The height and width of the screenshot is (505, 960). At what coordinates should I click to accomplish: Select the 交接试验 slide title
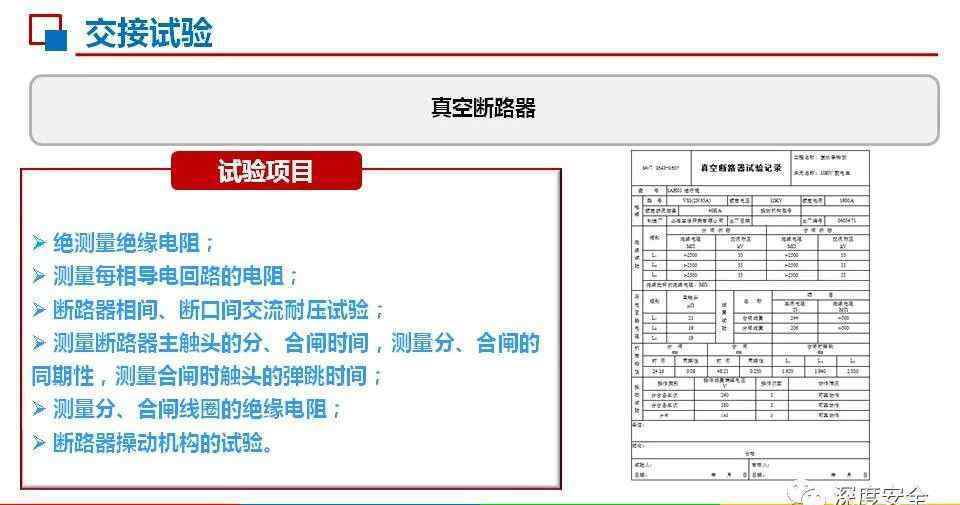pyautogui.click(x=148, y=33)
